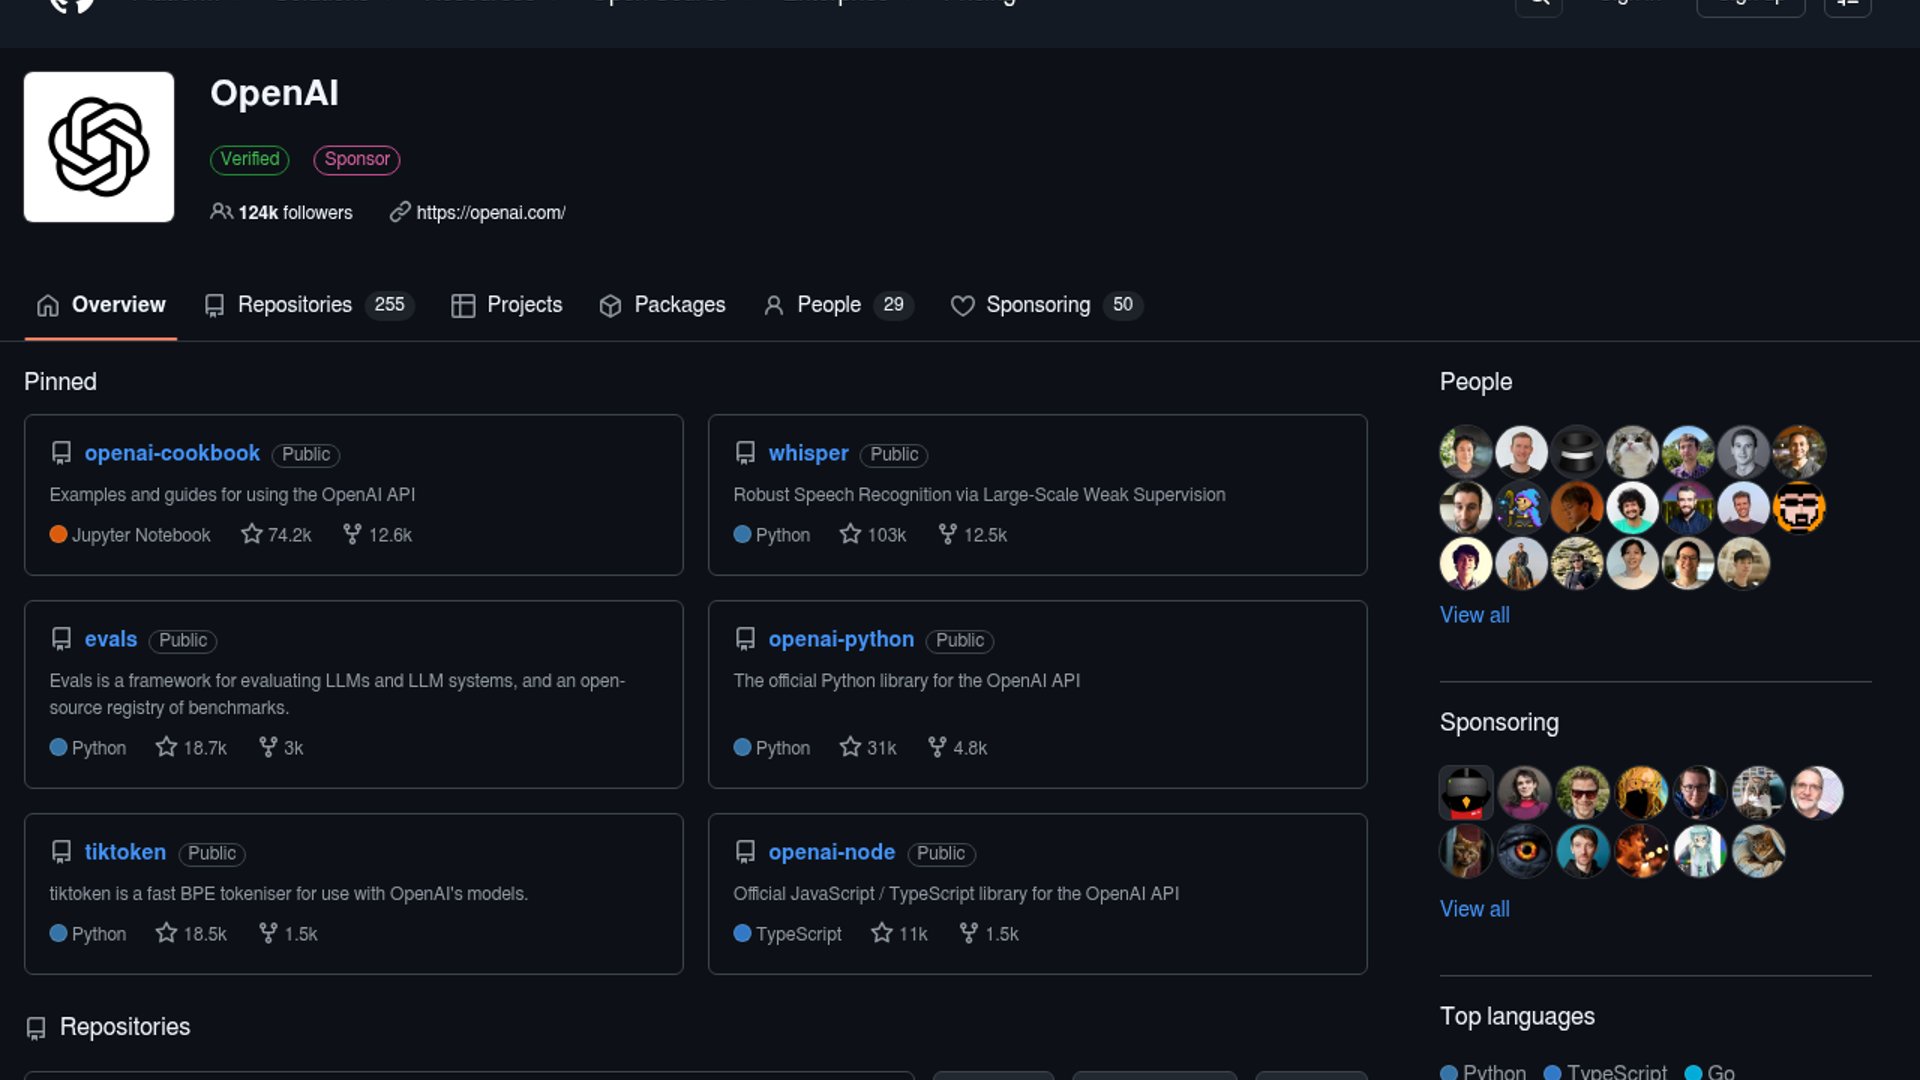Click the Examples and guides description text
Viewport: 1920px width, 1080px height.
232,495
